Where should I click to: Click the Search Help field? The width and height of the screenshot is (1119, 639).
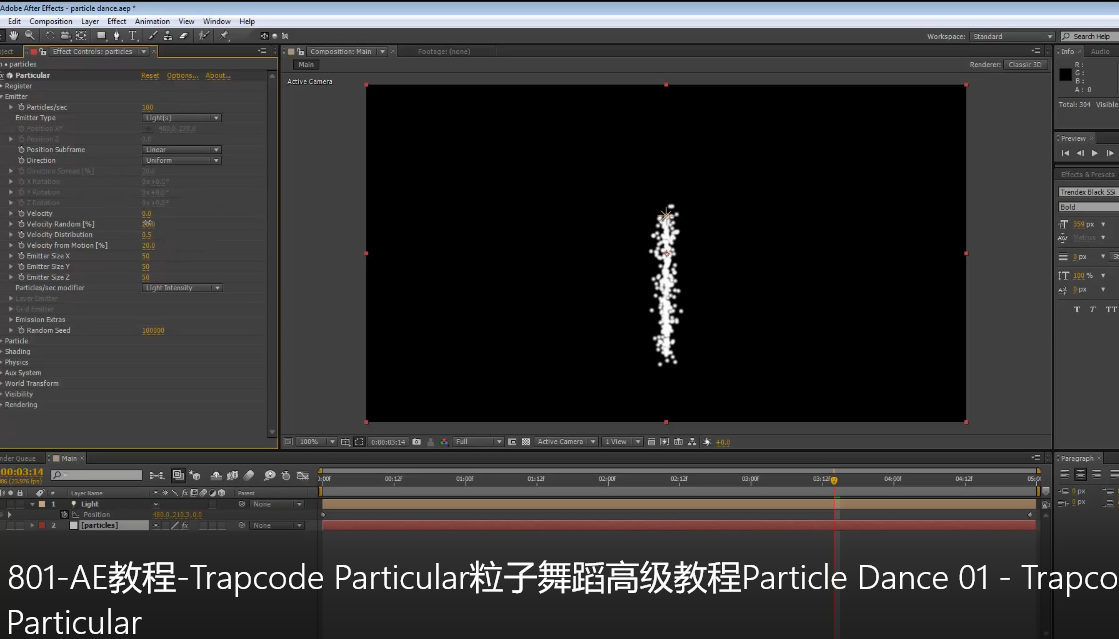point(1090,36)
